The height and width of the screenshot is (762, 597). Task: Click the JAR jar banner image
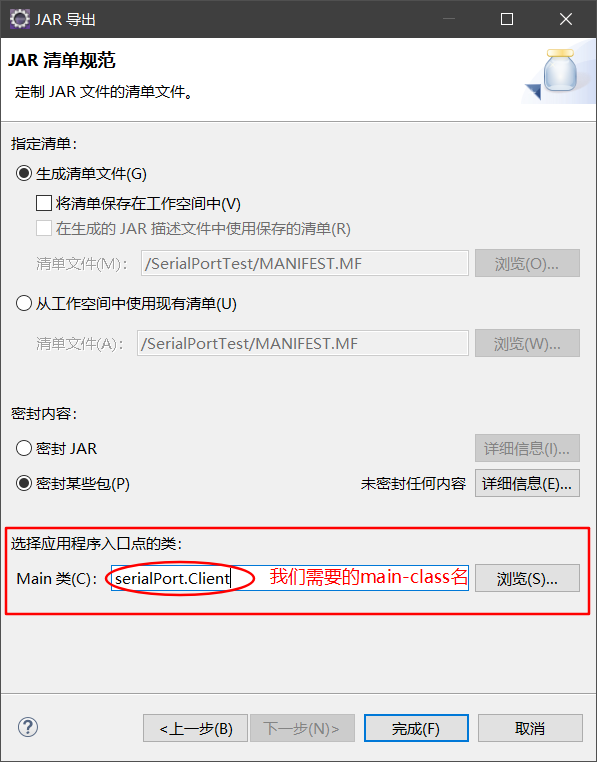tap(559, 74)
